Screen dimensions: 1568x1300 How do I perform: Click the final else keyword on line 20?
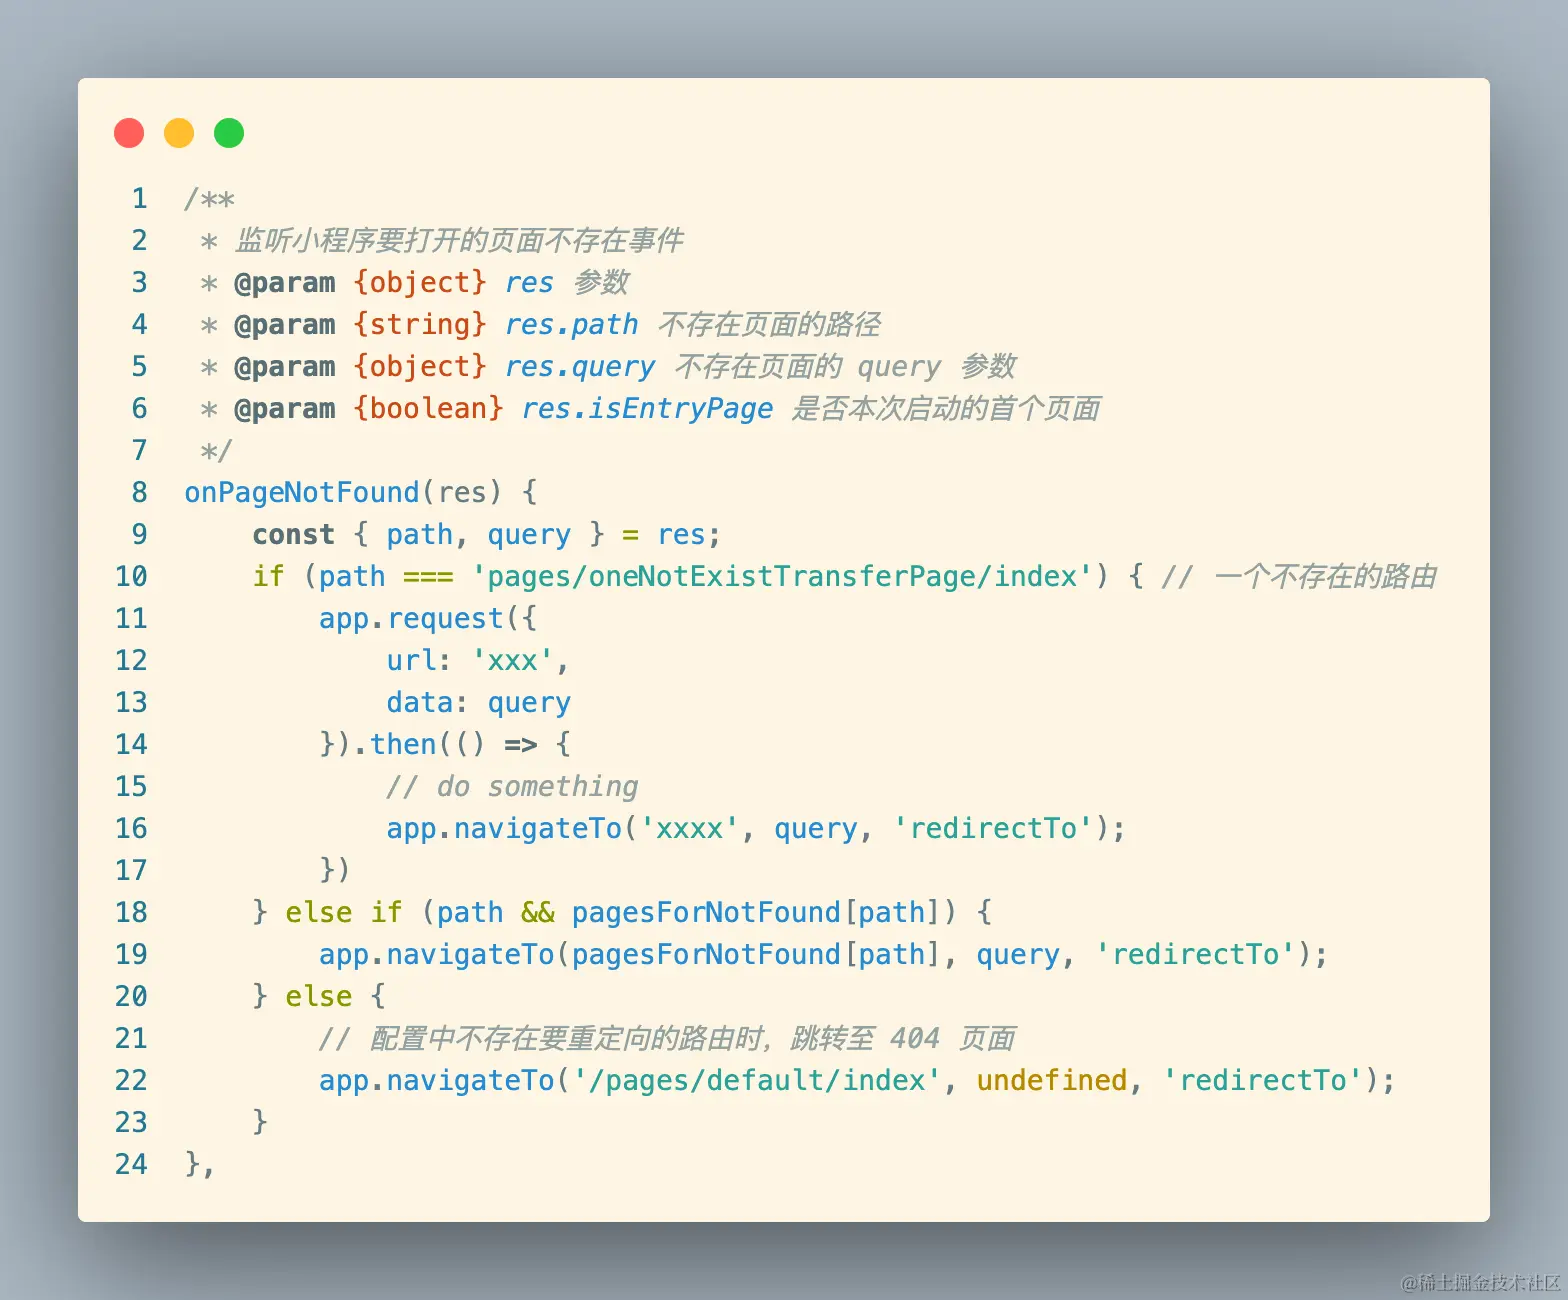[319, 996]
